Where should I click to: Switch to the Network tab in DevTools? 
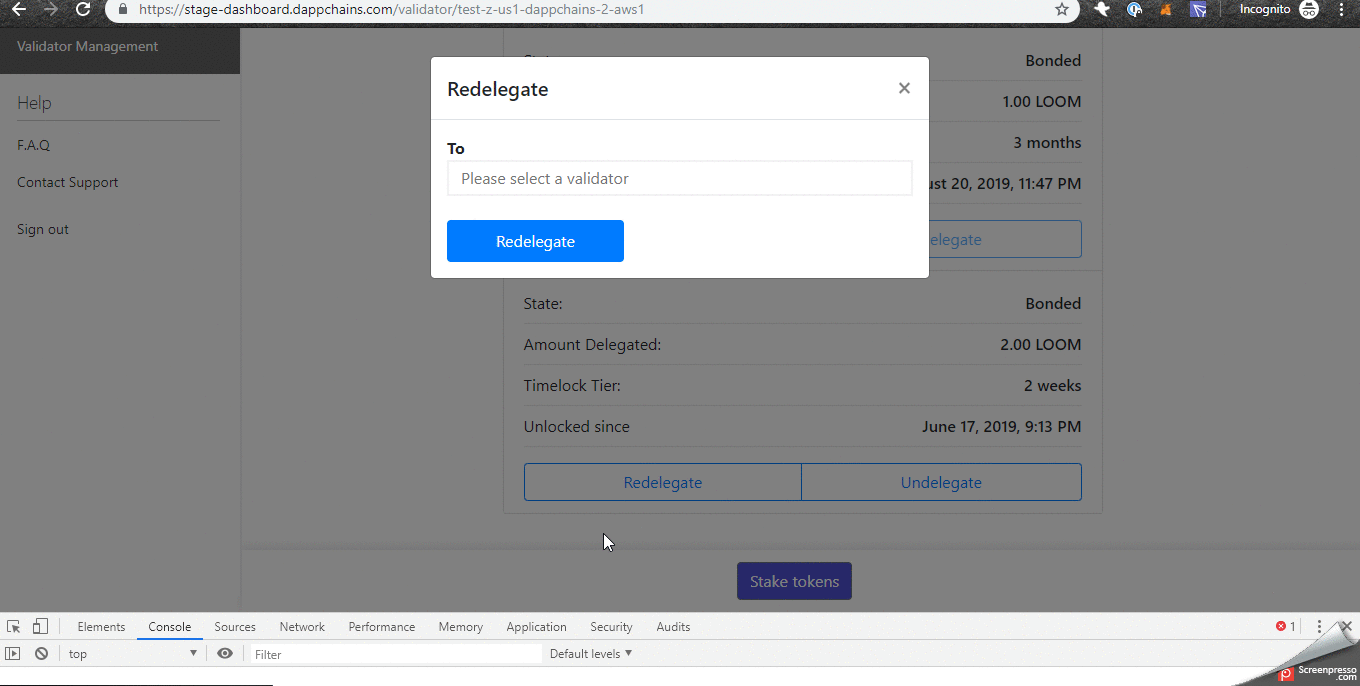(x=302, y=627)
